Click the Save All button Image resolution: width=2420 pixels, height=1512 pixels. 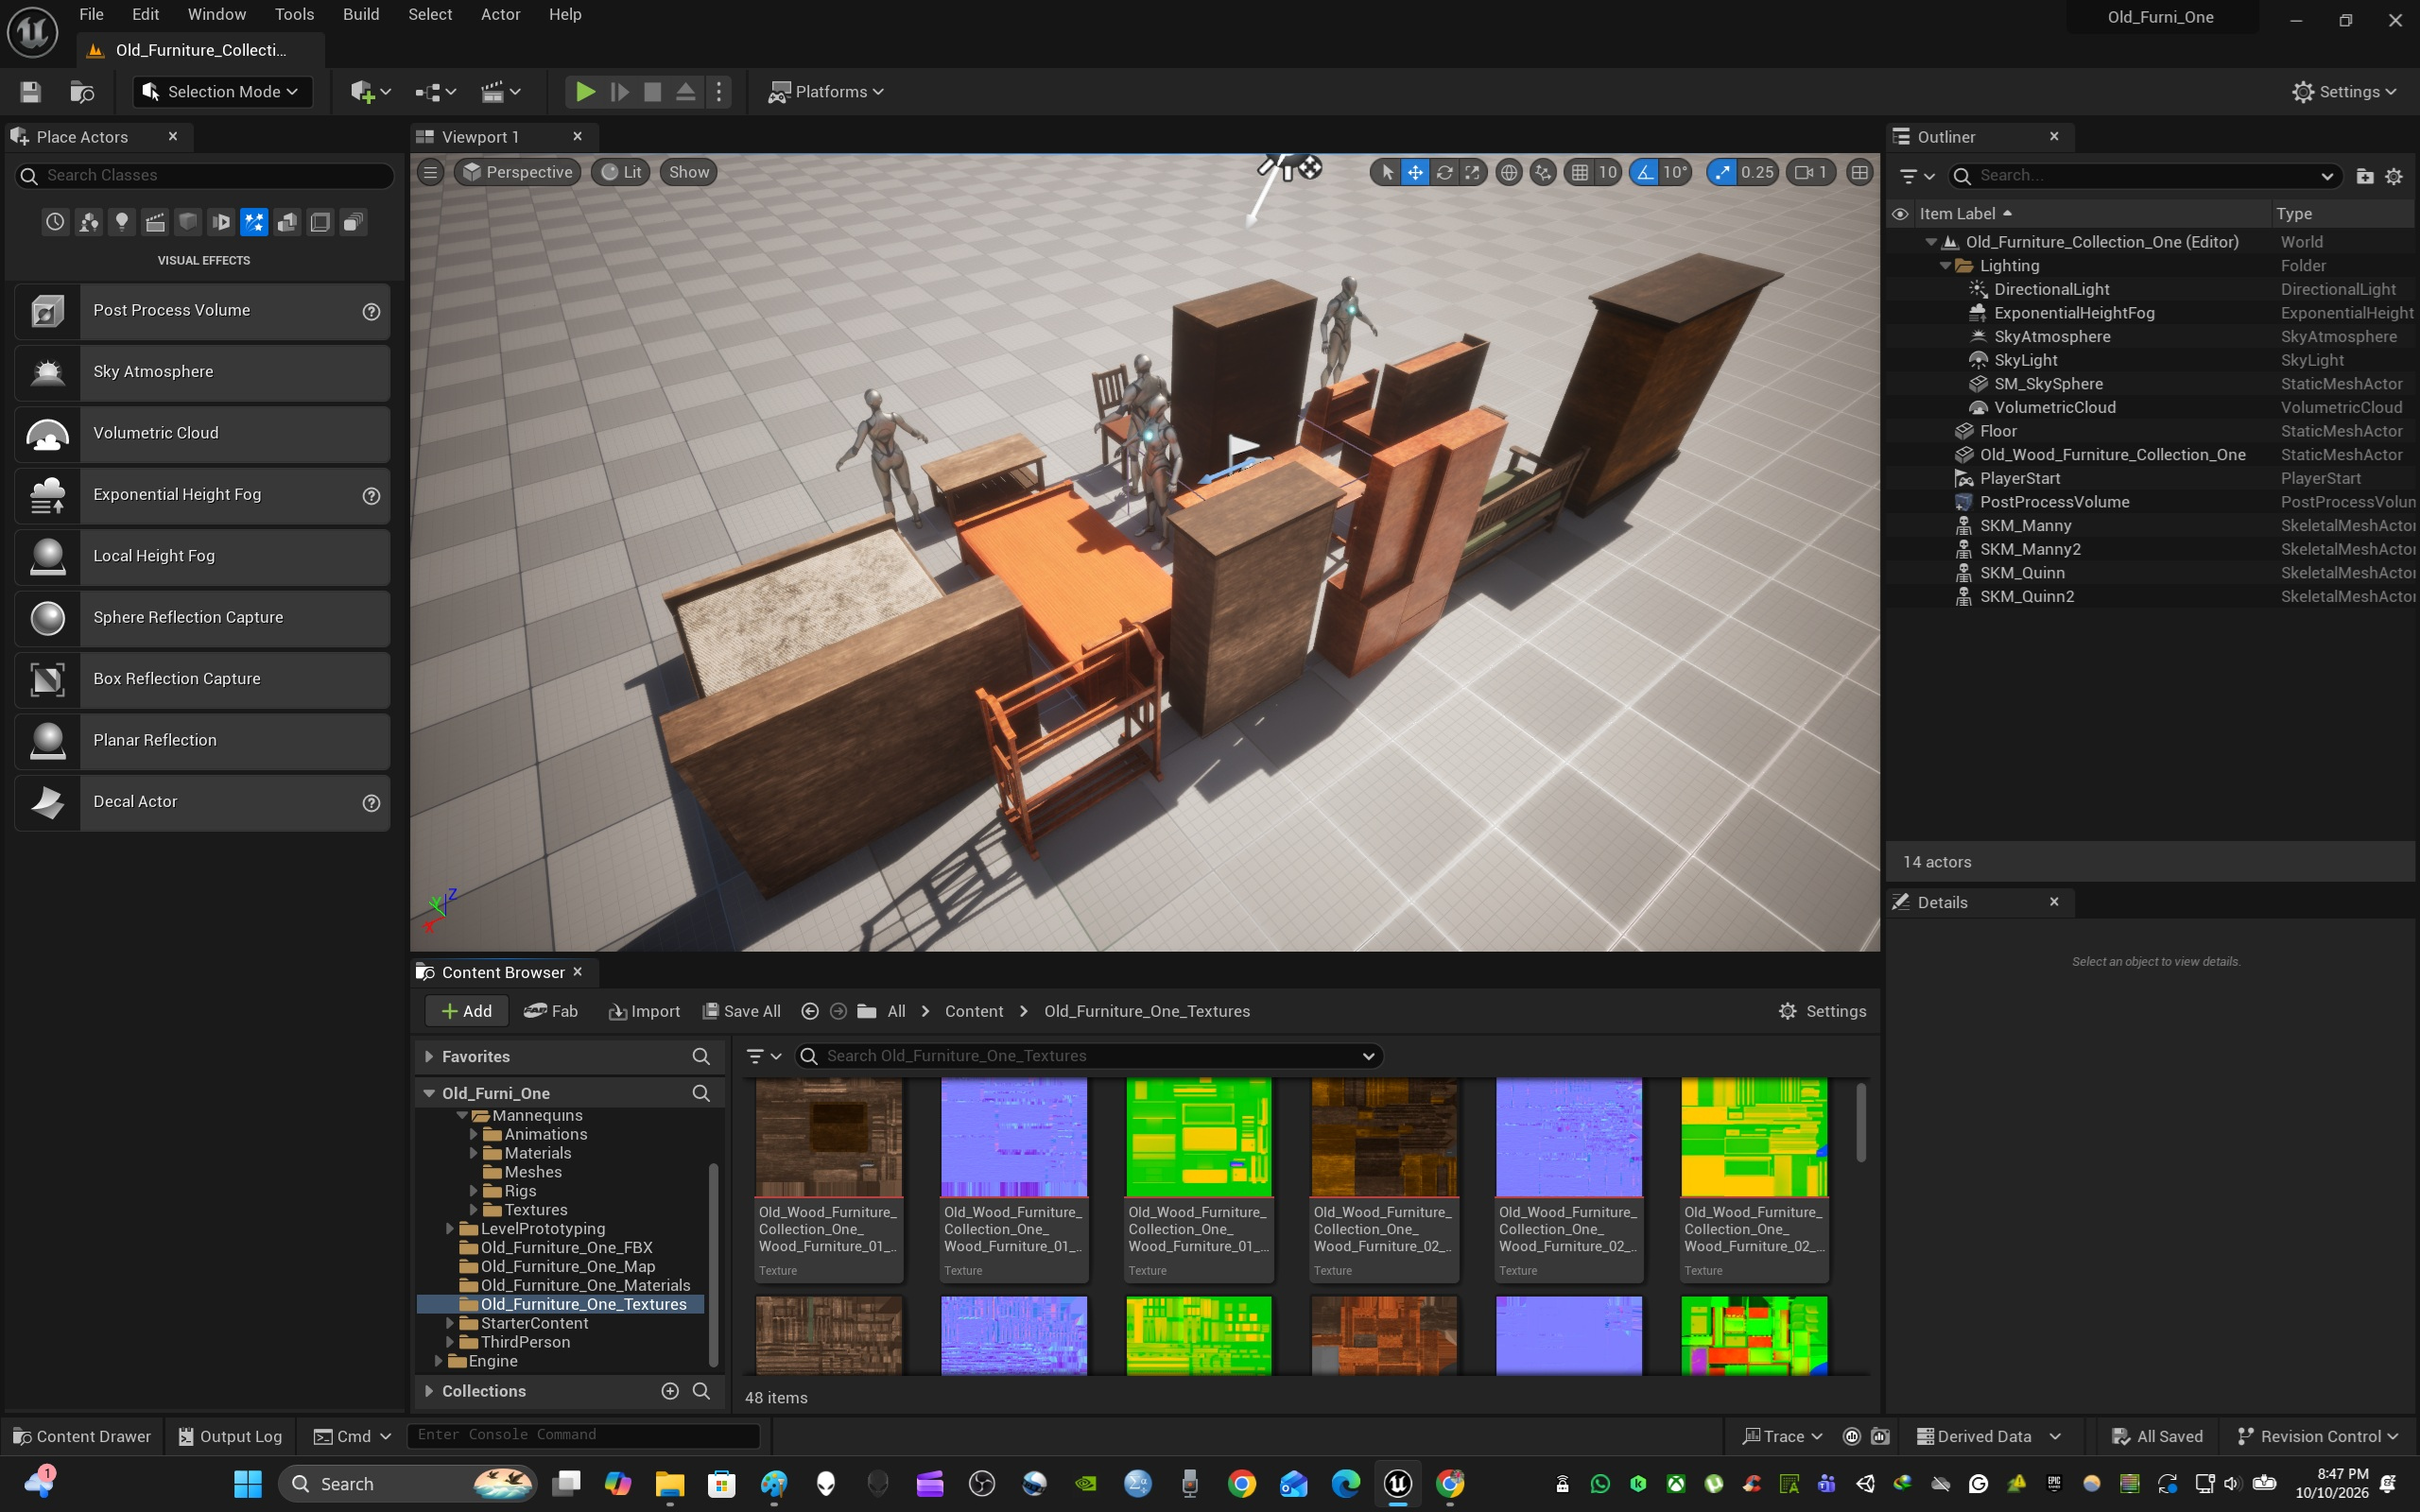pyautogui.click(x=742, y=1011)
